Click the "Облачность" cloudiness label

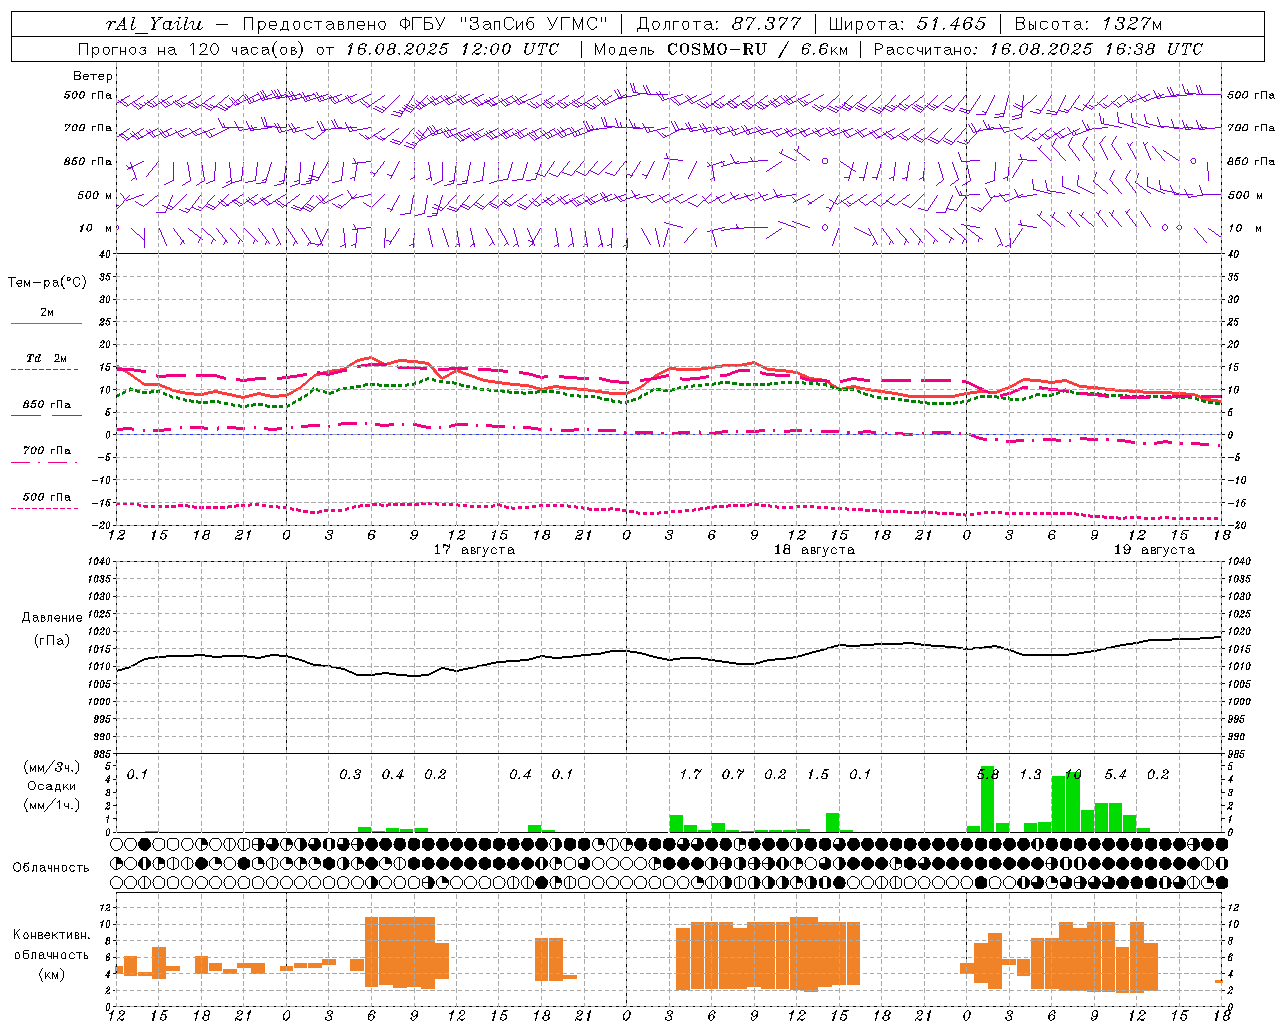click(51, 868)
